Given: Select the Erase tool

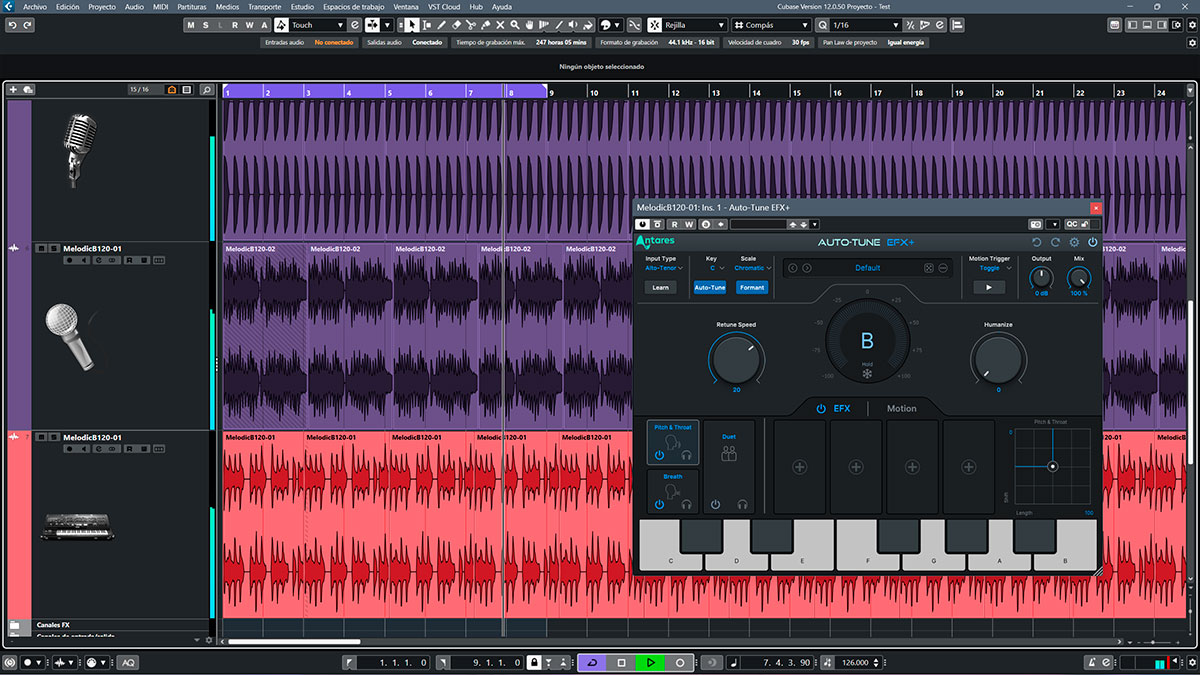Looking at the screenshot, I should [x=456, y=25].
